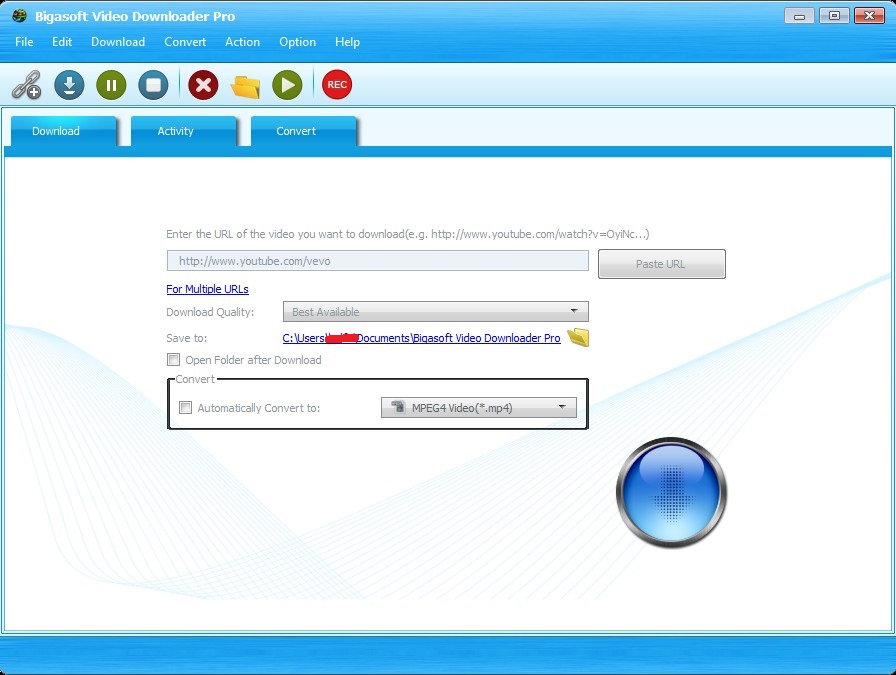896x675 pixels.
Task: Open the Help menu
Action: click(x=347, y=42)
